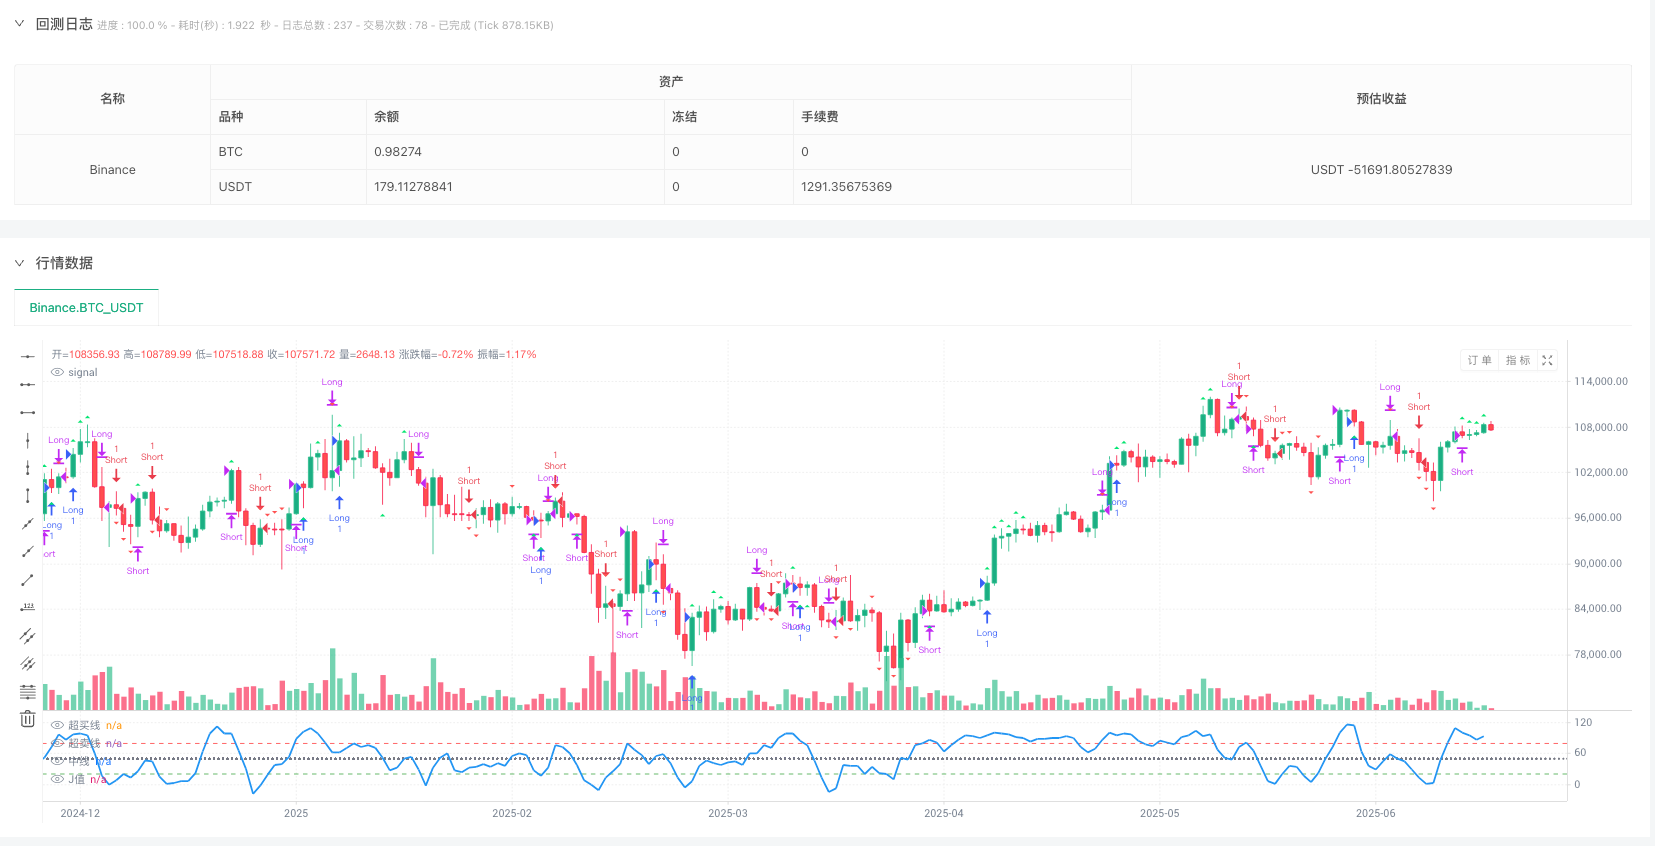Screen dimensions: 1655x846
Task: Select the vertical segment drawing tool
Action: [27, 496]
